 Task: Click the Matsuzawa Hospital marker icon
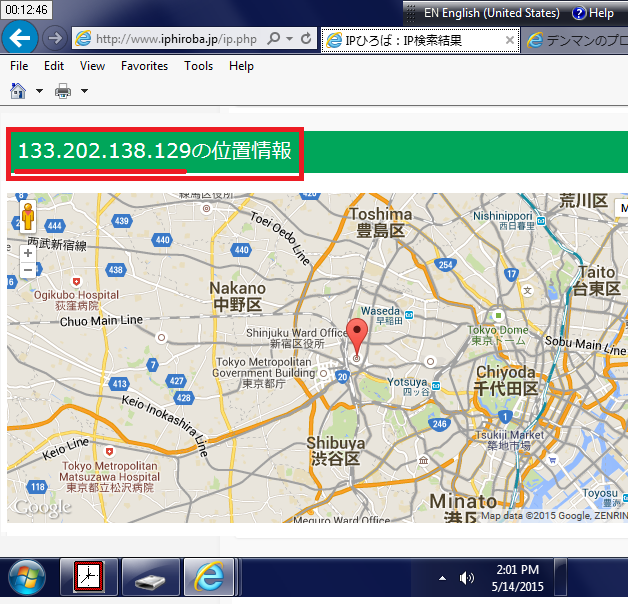click(109, 452)
